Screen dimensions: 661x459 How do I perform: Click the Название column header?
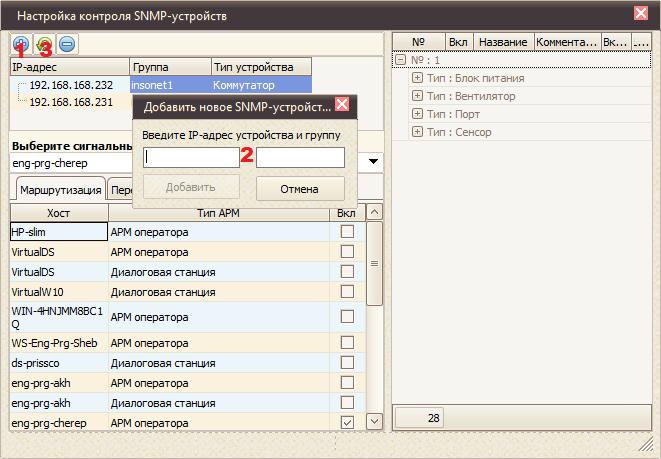tap(503, 42)
